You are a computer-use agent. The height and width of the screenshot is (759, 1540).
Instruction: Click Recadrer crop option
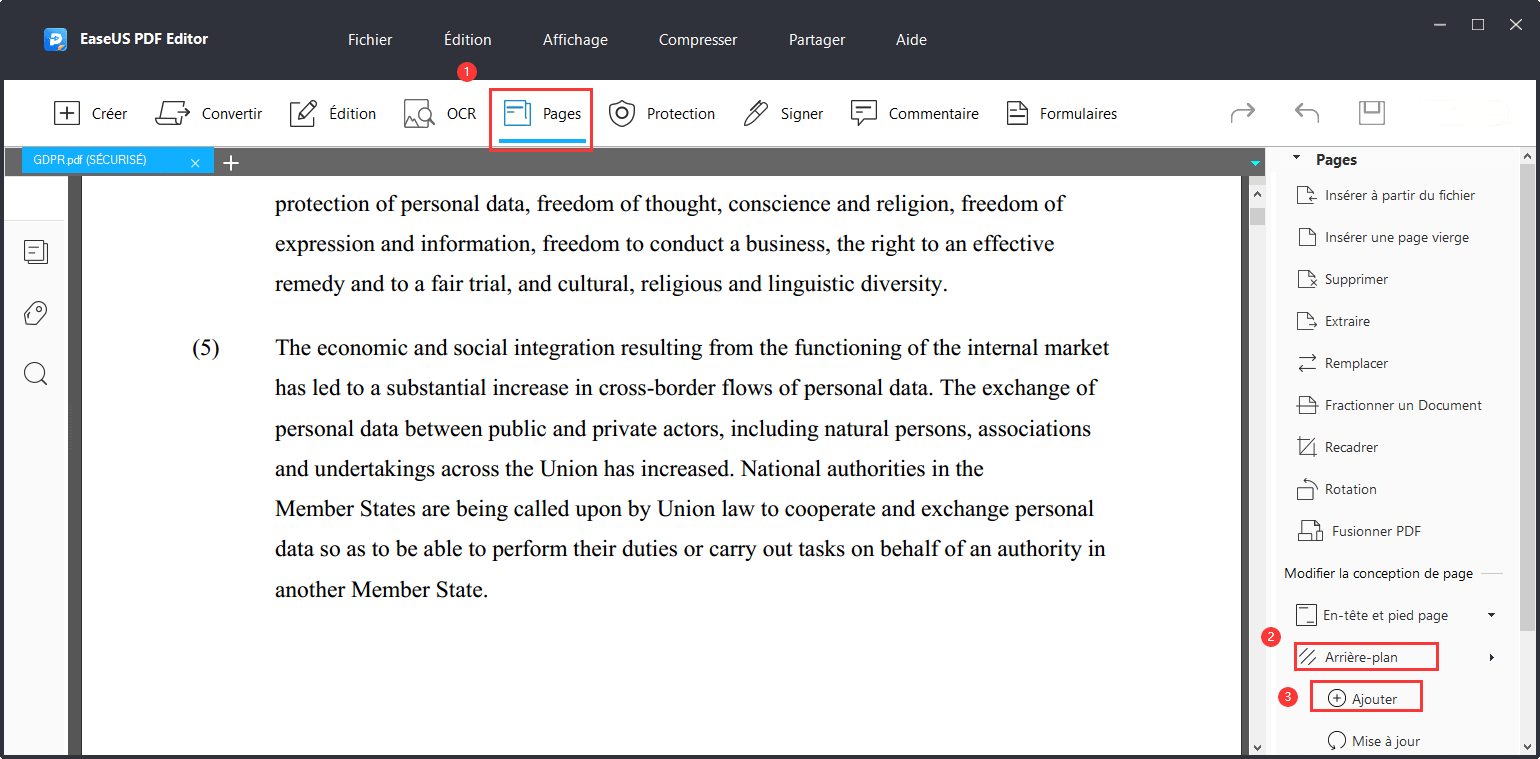[x=1337, y=447]
